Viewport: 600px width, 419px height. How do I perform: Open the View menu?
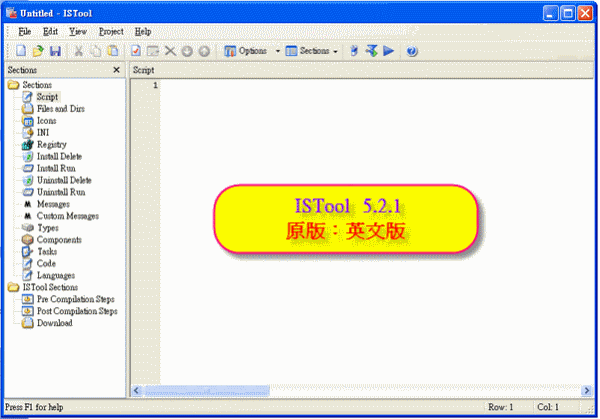(77, 32)
